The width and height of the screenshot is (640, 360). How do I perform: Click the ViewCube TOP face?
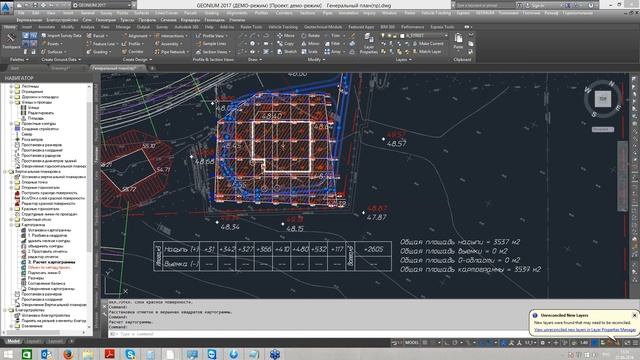[602, 99]
